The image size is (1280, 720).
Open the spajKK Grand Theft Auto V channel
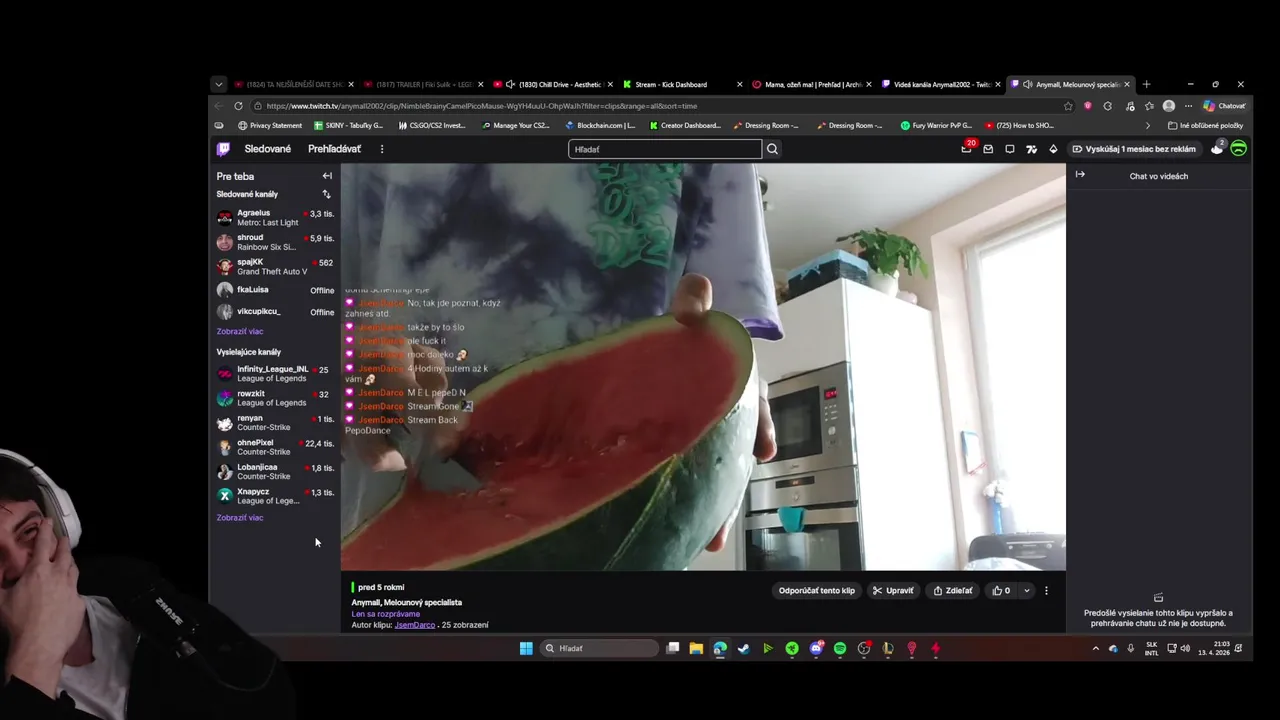pyautogui.click(x=275, y=267)
